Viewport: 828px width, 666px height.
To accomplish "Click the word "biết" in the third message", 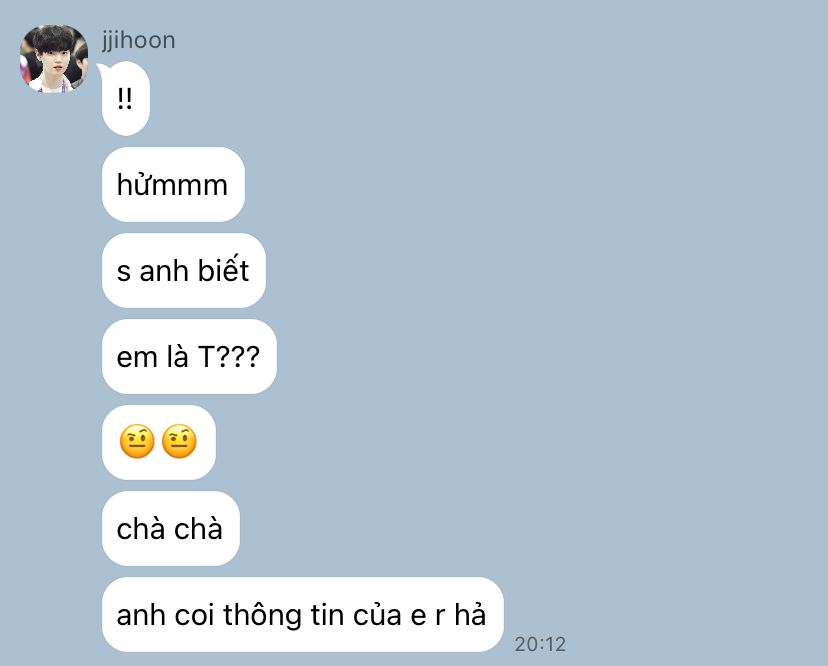I will (x=223, y=269).
